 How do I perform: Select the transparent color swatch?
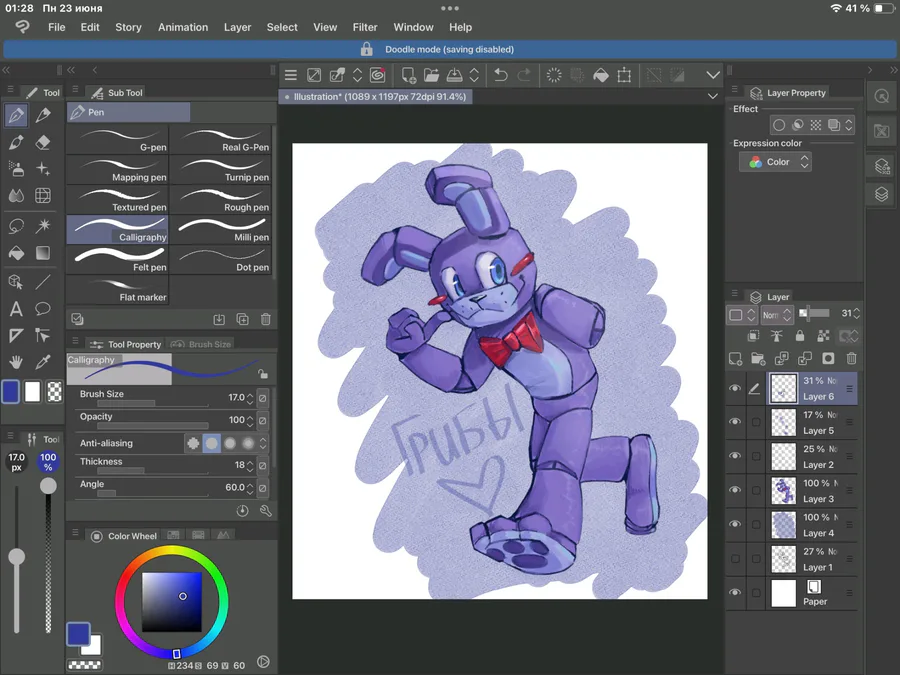(x=55, y=392)
